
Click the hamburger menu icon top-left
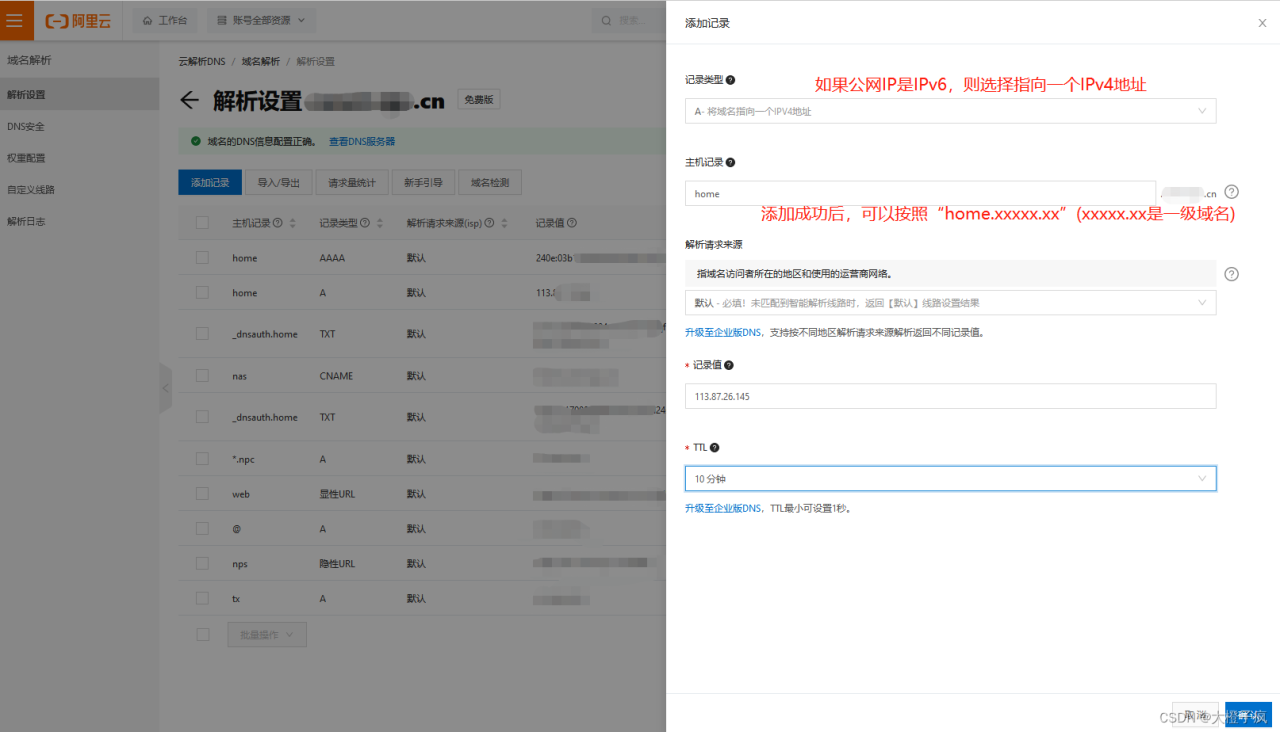16,20
